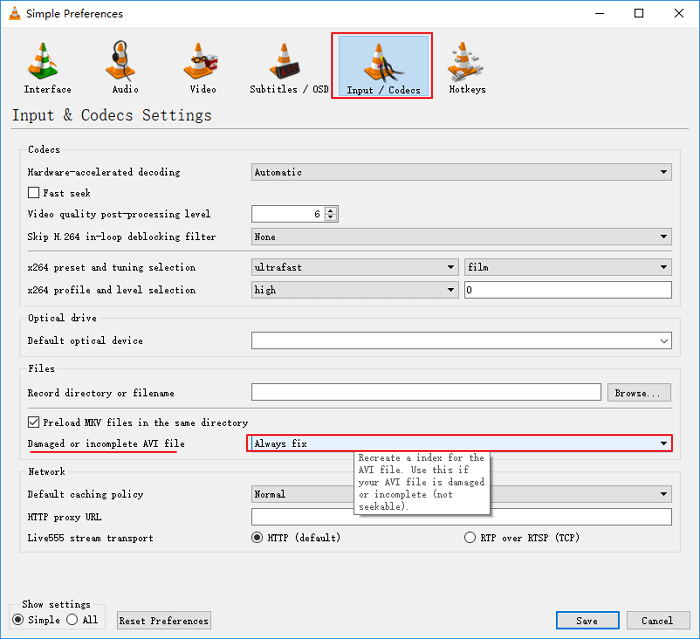Screen dimensions: 700x639
Task: Open Damaged or incomplete AVI file dropdown
Action: point(459,443)
